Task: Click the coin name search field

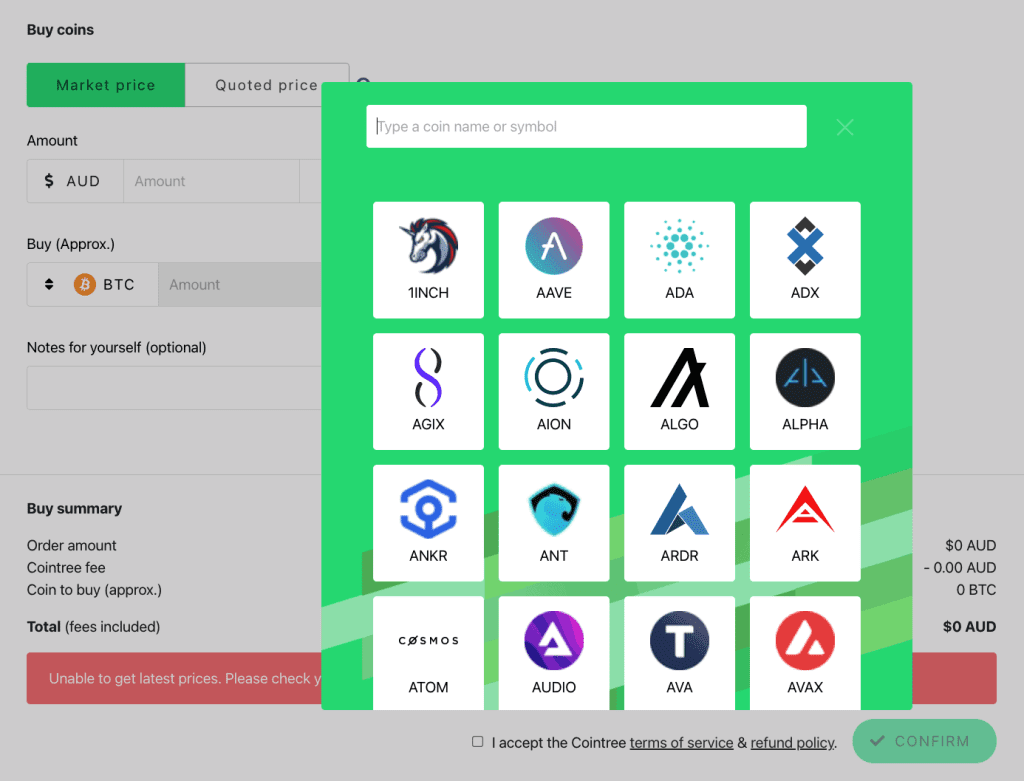Action: [x=586, y=127]
